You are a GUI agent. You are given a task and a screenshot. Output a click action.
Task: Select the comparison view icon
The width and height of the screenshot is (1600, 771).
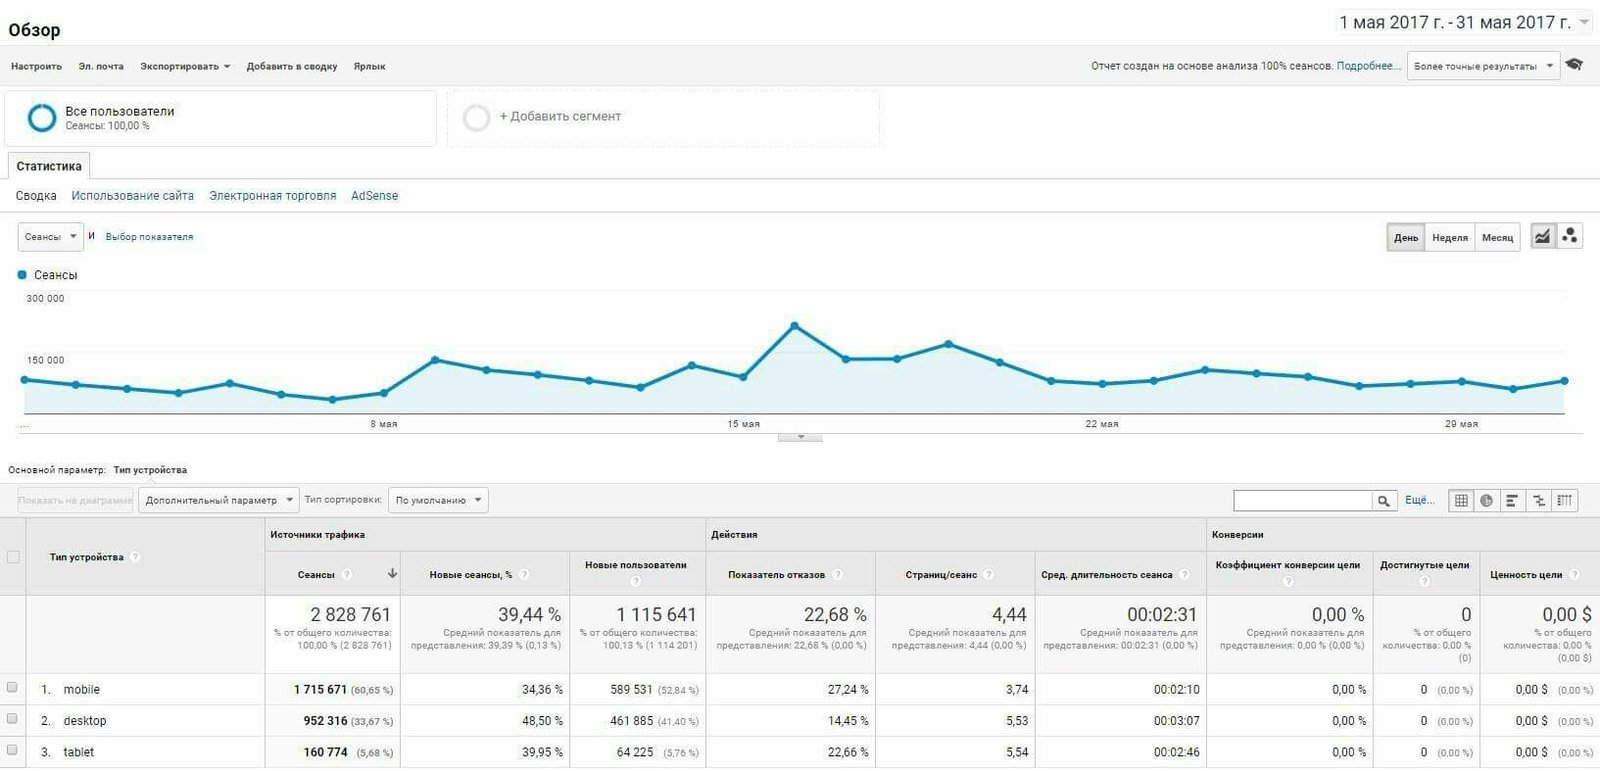click(x=1538, y=500)
